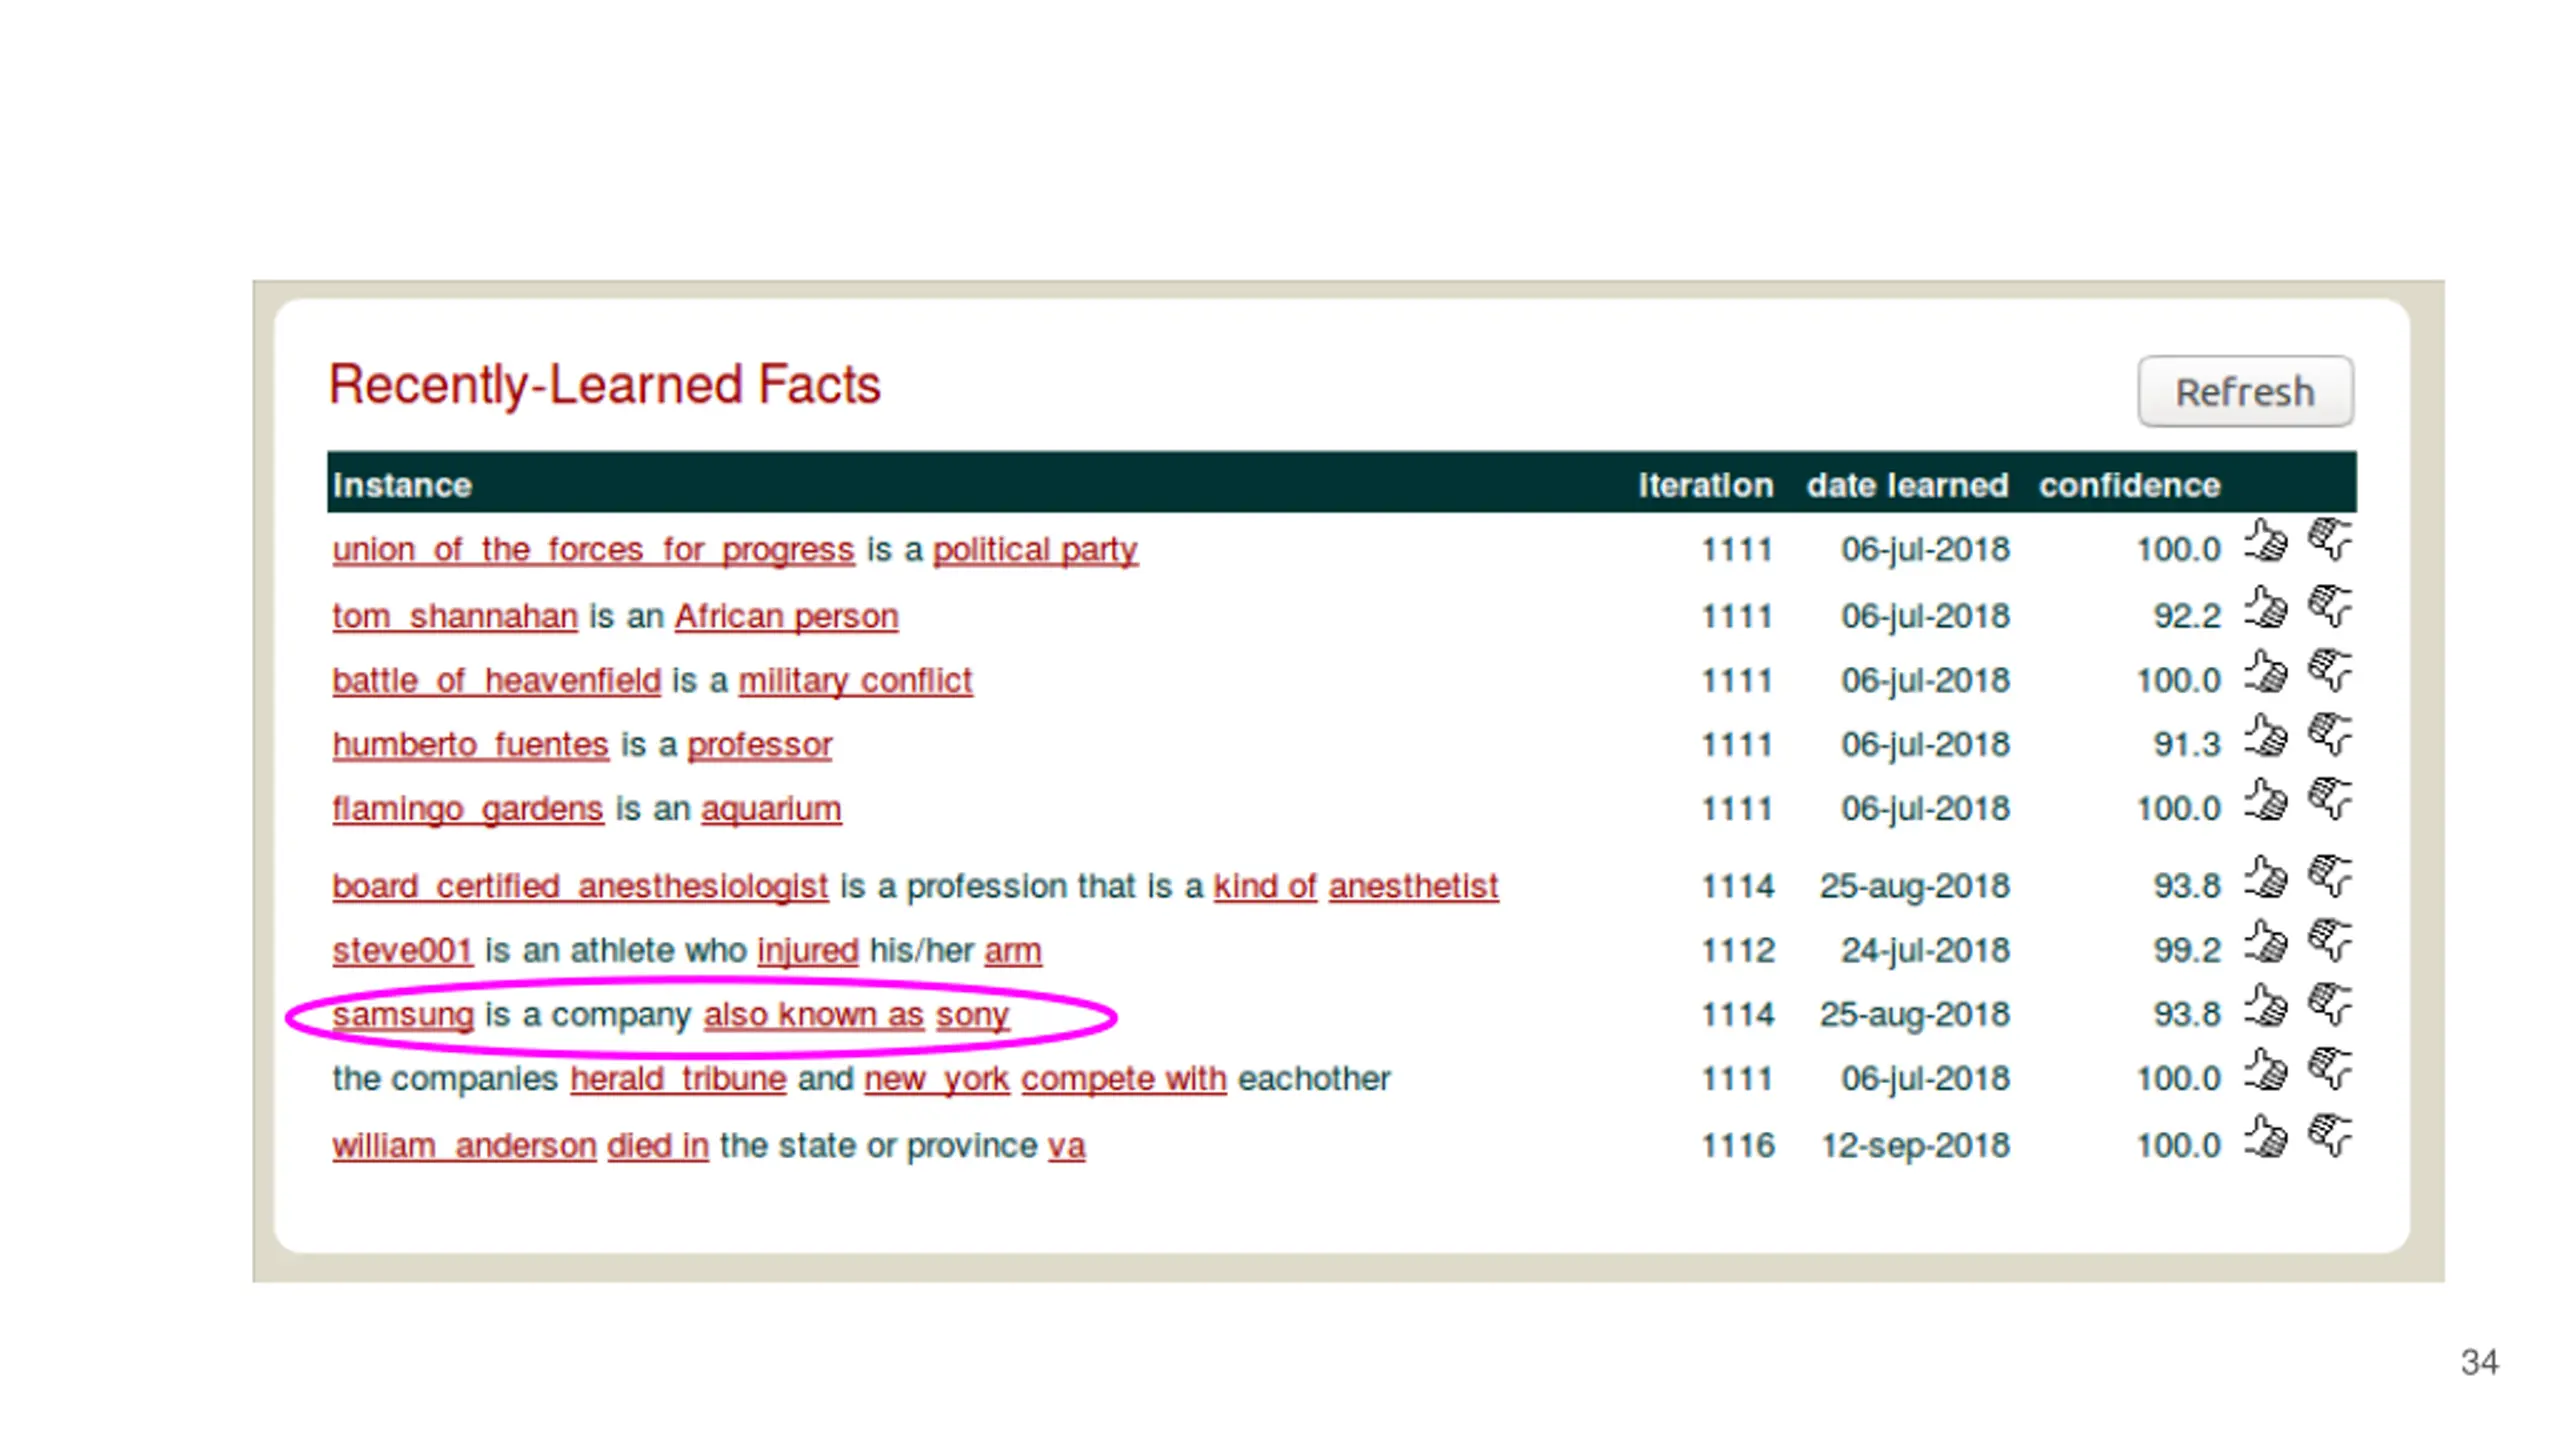The height and width of the screenshot is (1440, 2560).
Task: Click the herald_tribune company link
Action: coord(678,1078)
